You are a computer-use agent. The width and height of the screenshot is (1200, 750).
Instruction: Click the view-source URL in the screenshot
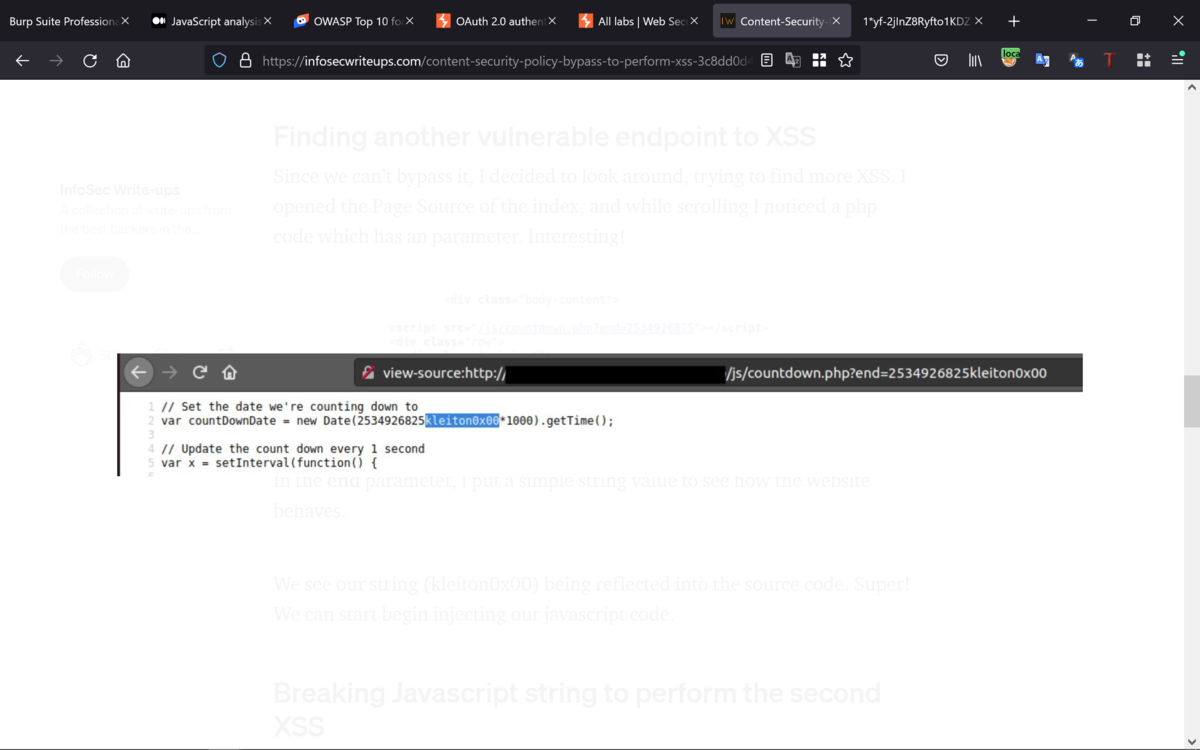[714, 373]
